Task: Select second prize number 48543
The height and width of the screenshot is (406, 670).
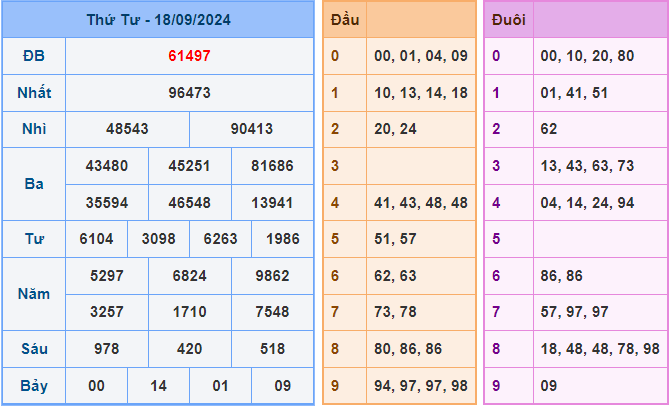Action: 127,130
